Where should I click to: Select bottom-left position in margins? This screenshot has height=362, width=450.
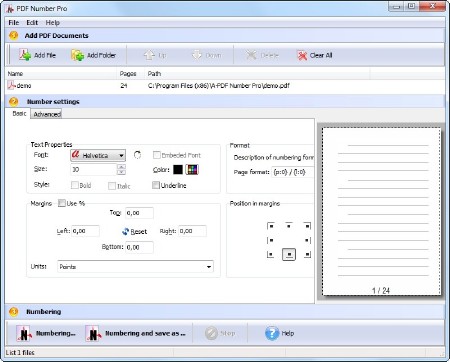point(271,255)
